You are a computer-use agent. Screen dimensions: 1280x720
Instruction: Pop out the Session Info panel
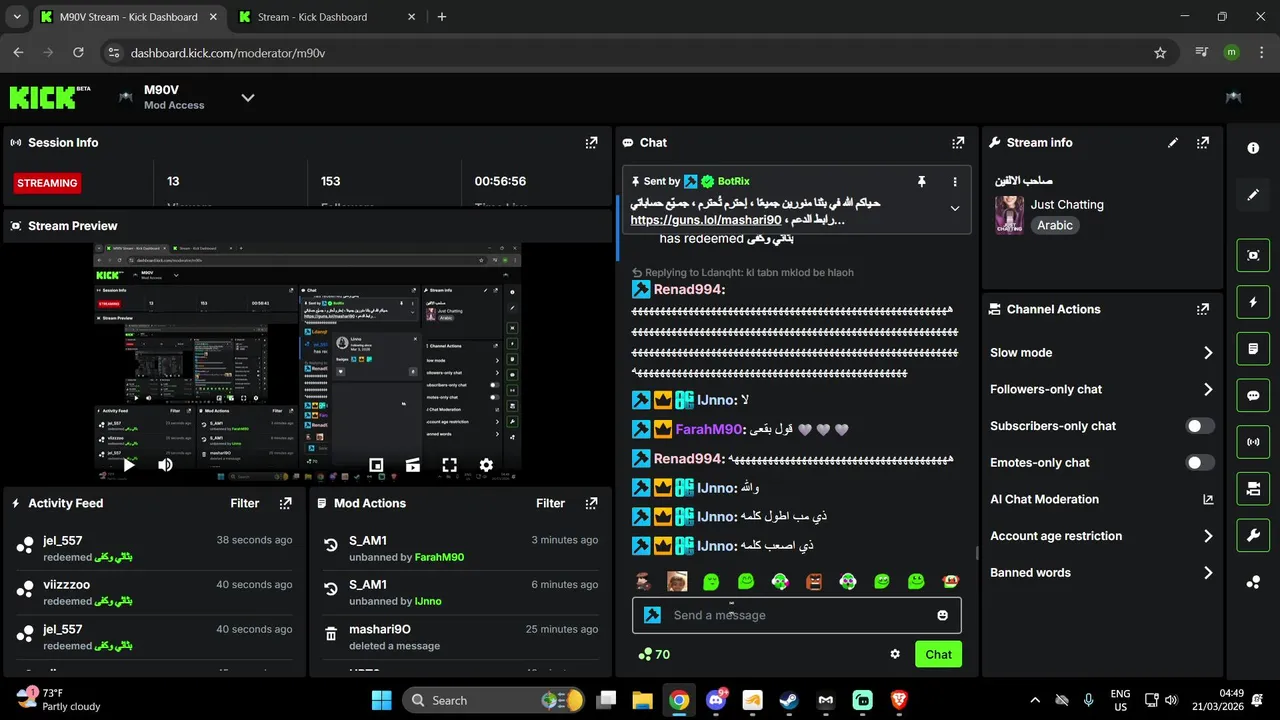pos(591,143)
